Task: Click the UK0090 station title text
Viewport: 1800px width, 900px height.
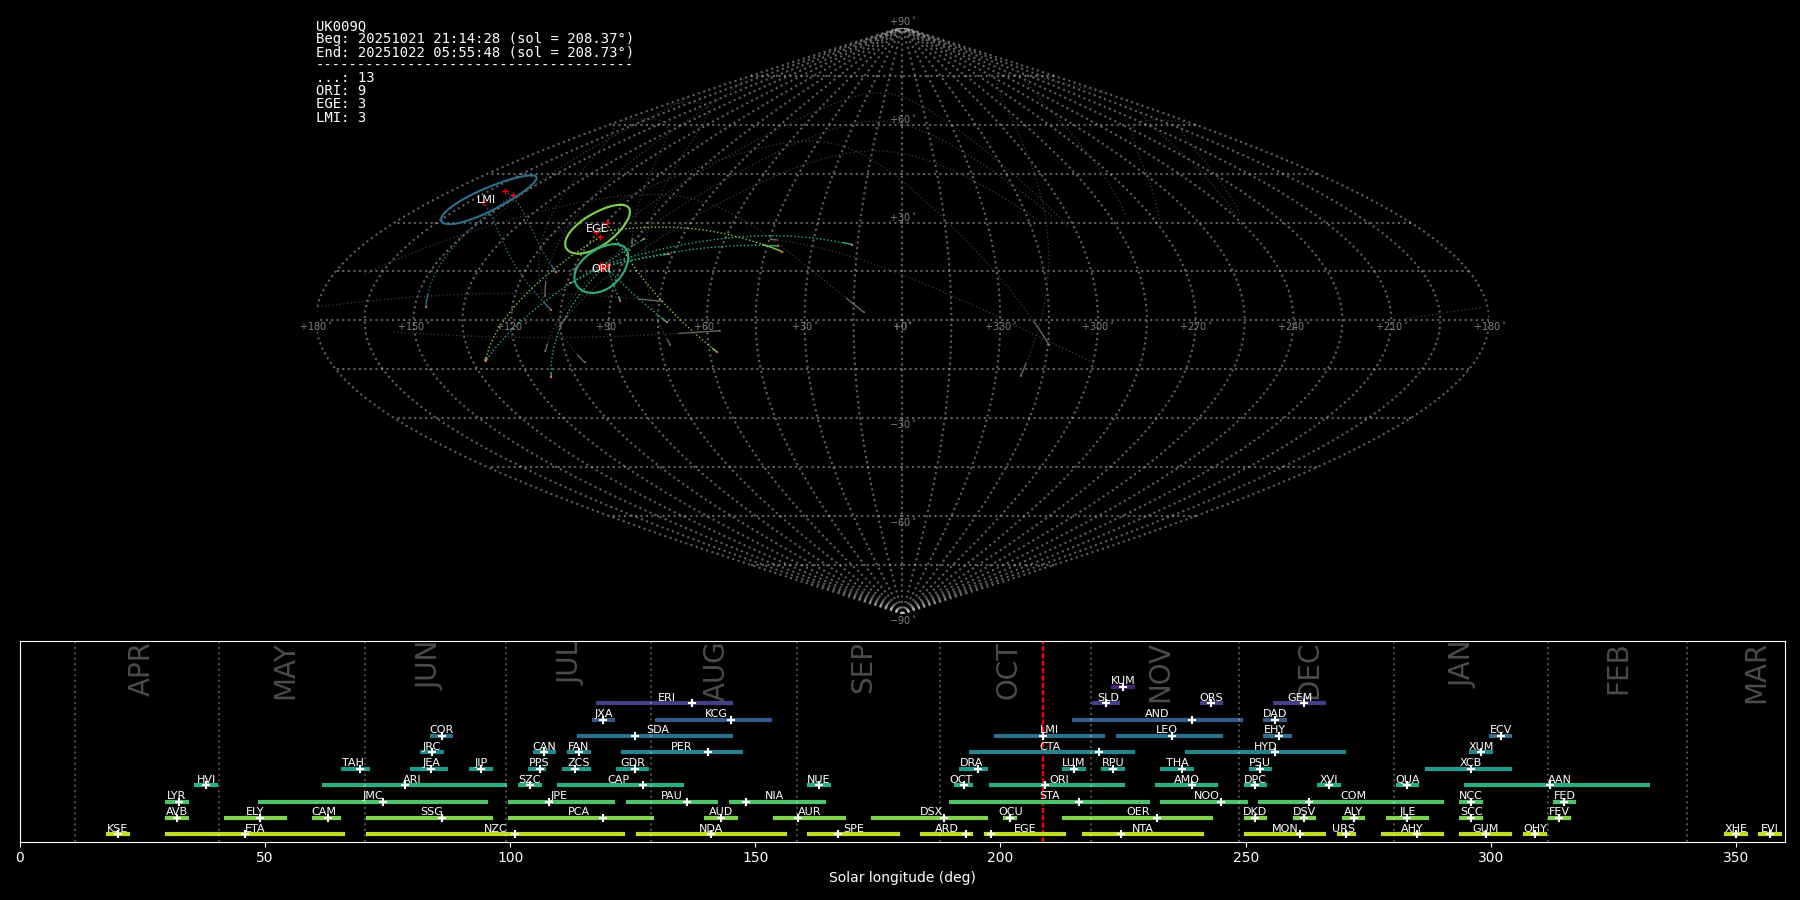Action: coord(341,26)
